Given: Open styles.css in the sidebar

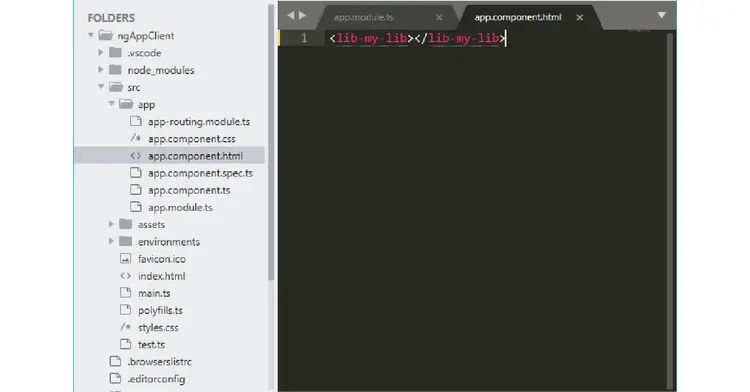Looking at the screenshot, I should (x=158, y=327).
